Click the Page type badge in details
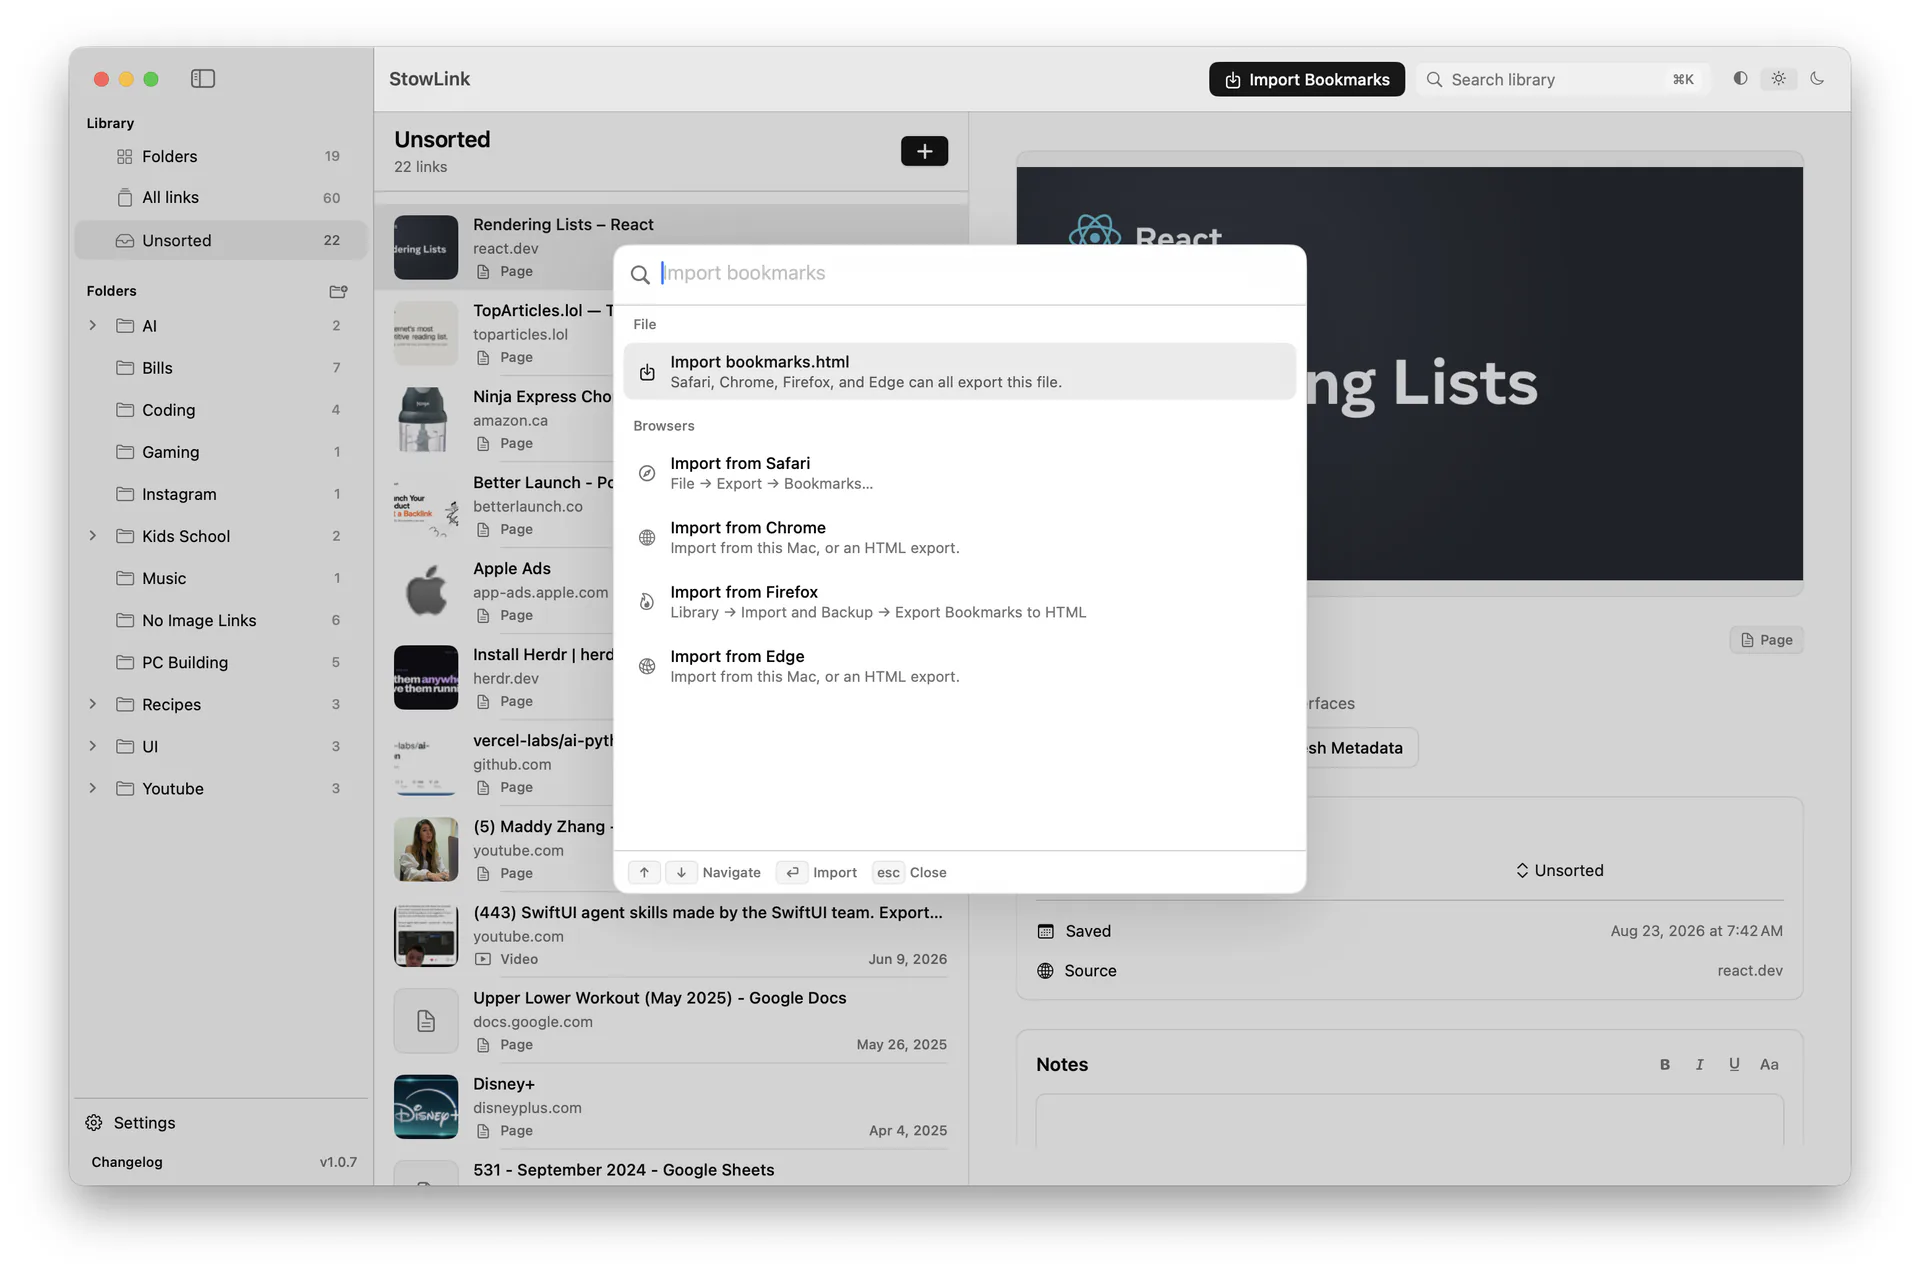Viewport: 1920px width, 1277px height. 1766,640
